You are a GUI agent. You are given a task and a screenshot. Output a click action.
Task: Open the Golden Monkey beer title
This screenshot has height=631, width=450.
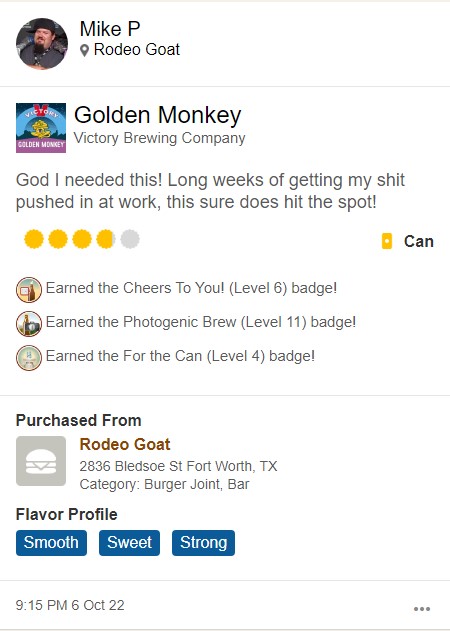pos(157,115)
